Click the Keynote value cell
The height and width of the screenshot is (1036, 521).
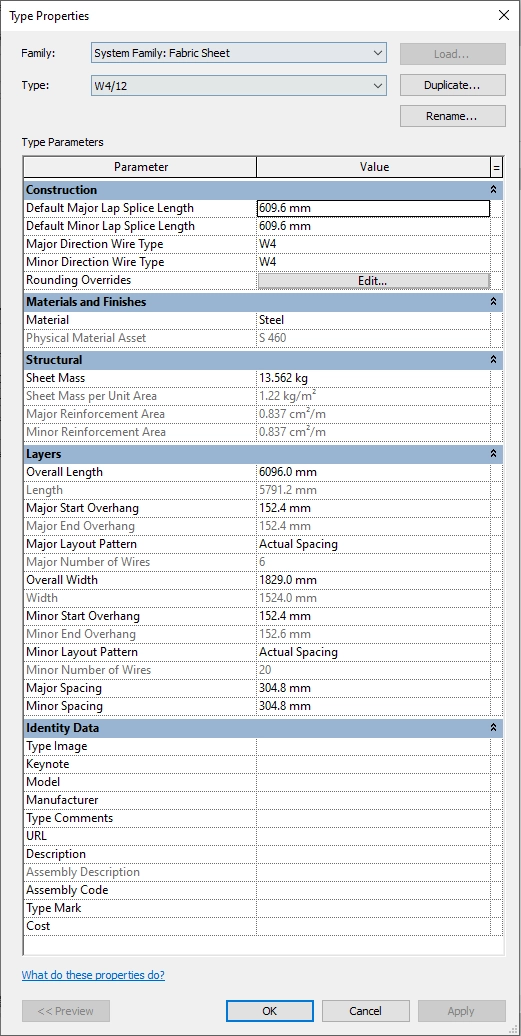[x=373, y=764]
